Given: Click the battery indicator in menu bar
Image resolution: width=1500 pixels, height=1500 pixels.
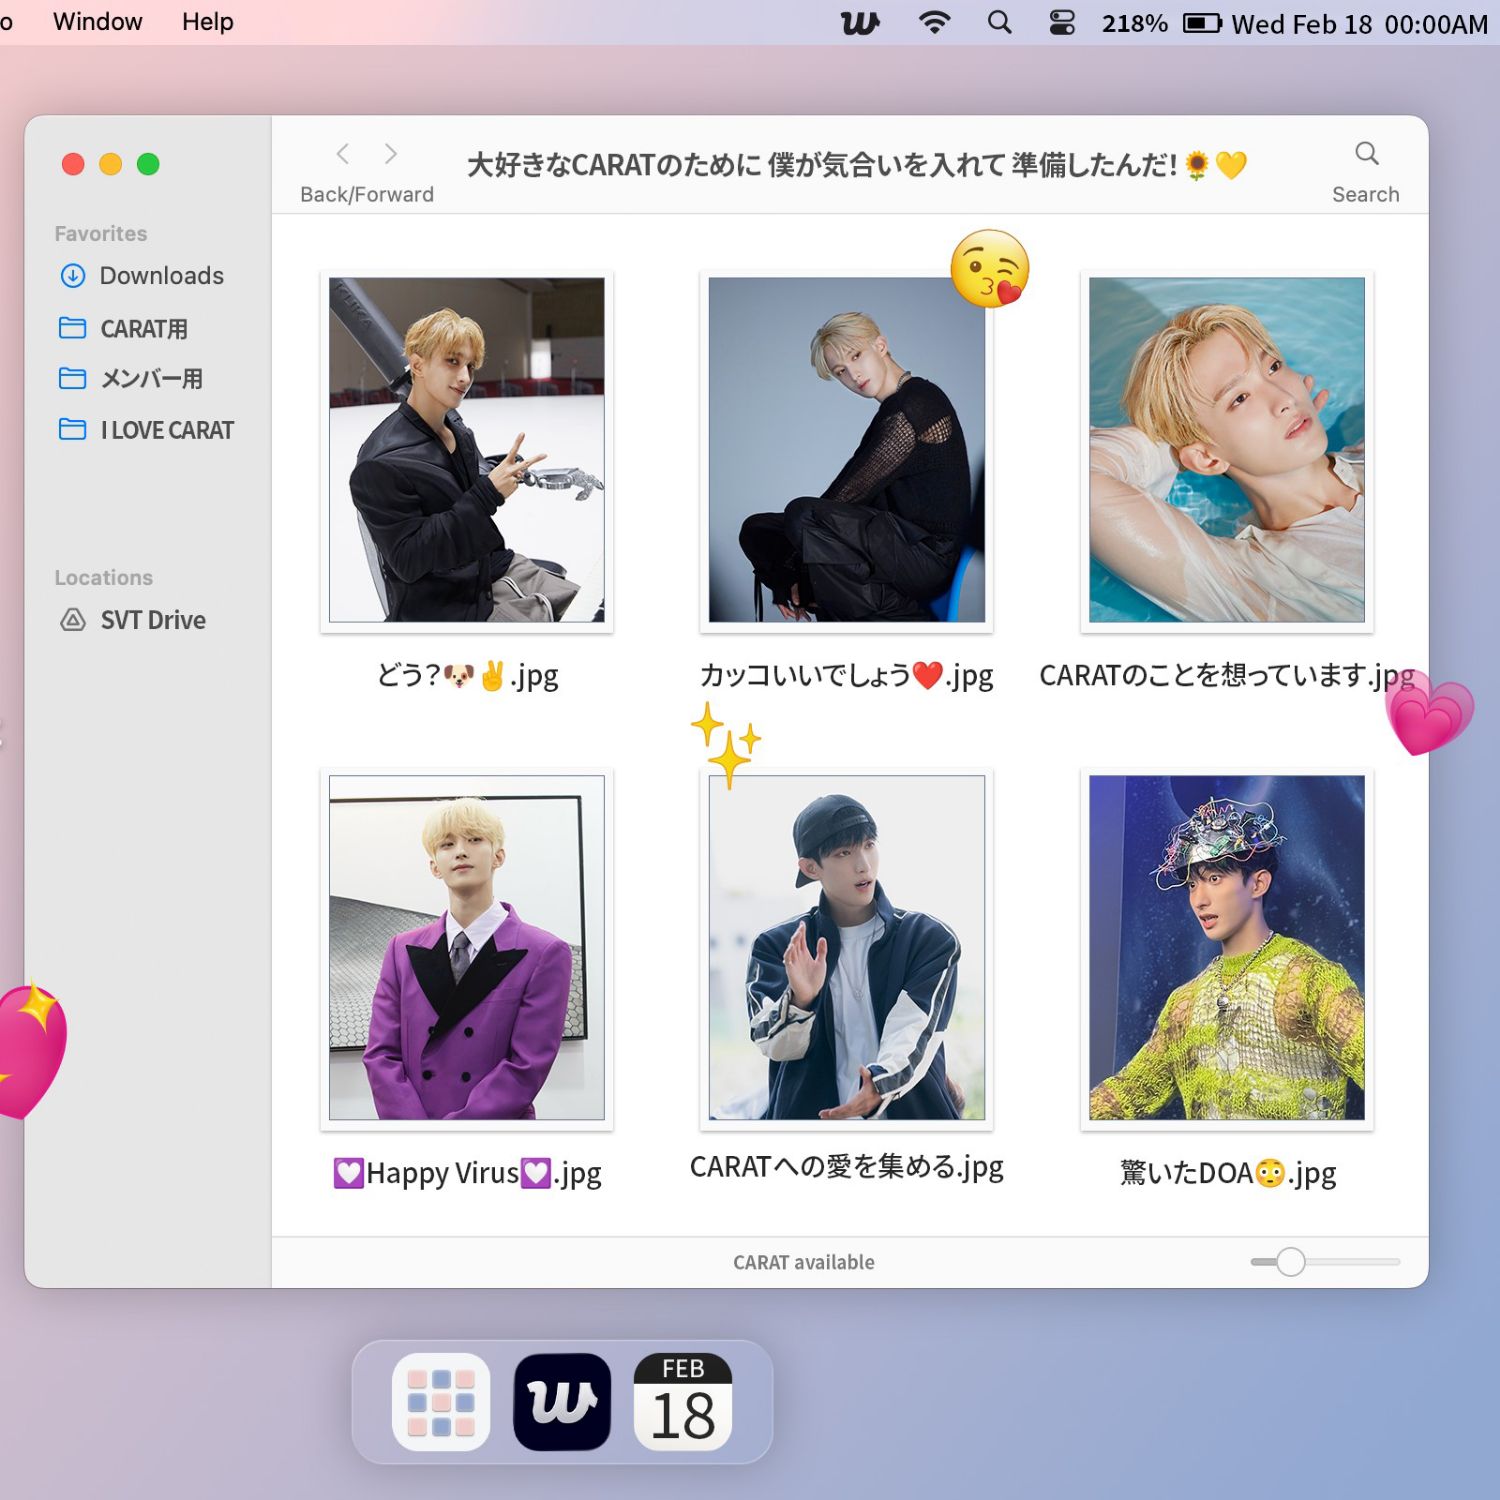Looking at the screenshot, I should [x=1202, y=22].
